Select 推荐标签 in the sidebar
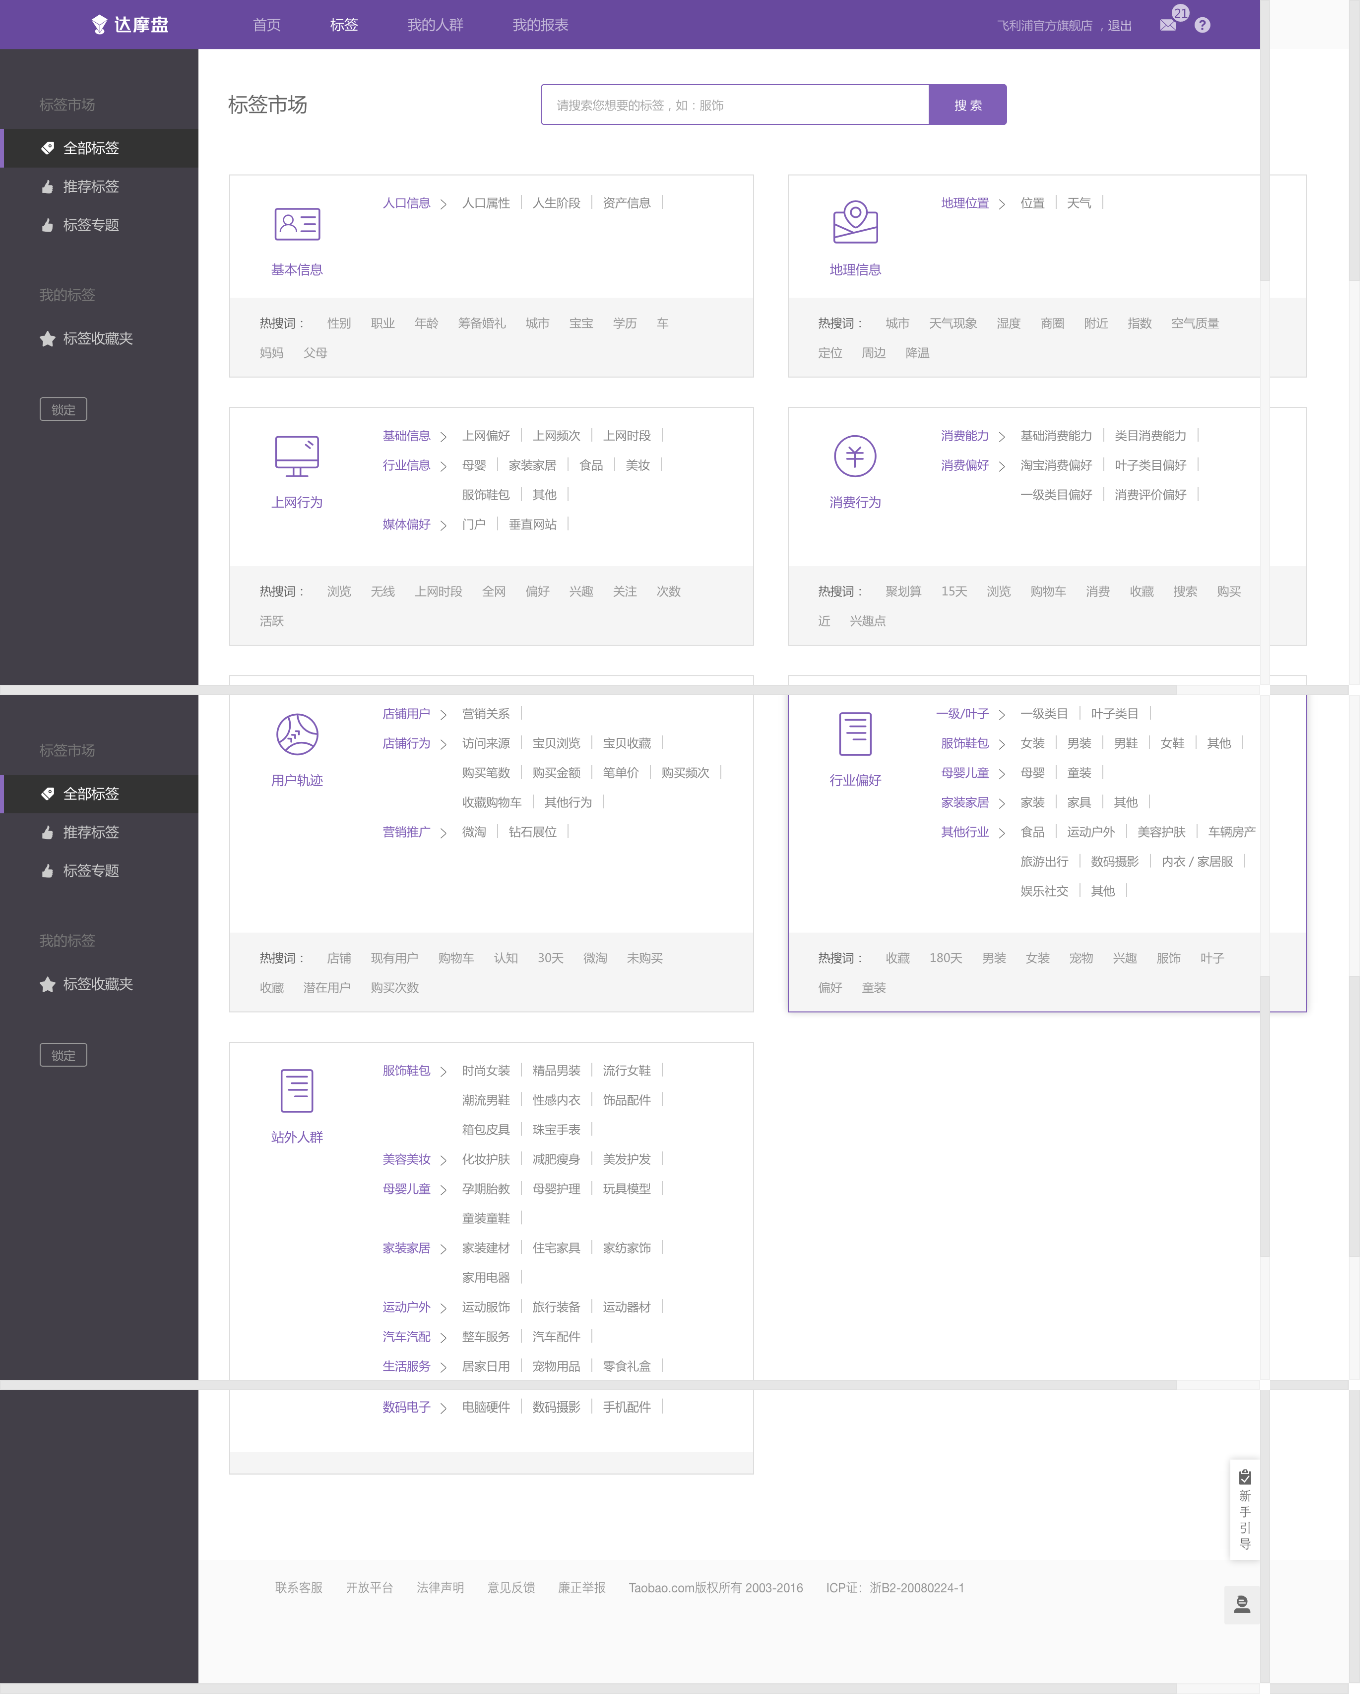 pos(91,187)
